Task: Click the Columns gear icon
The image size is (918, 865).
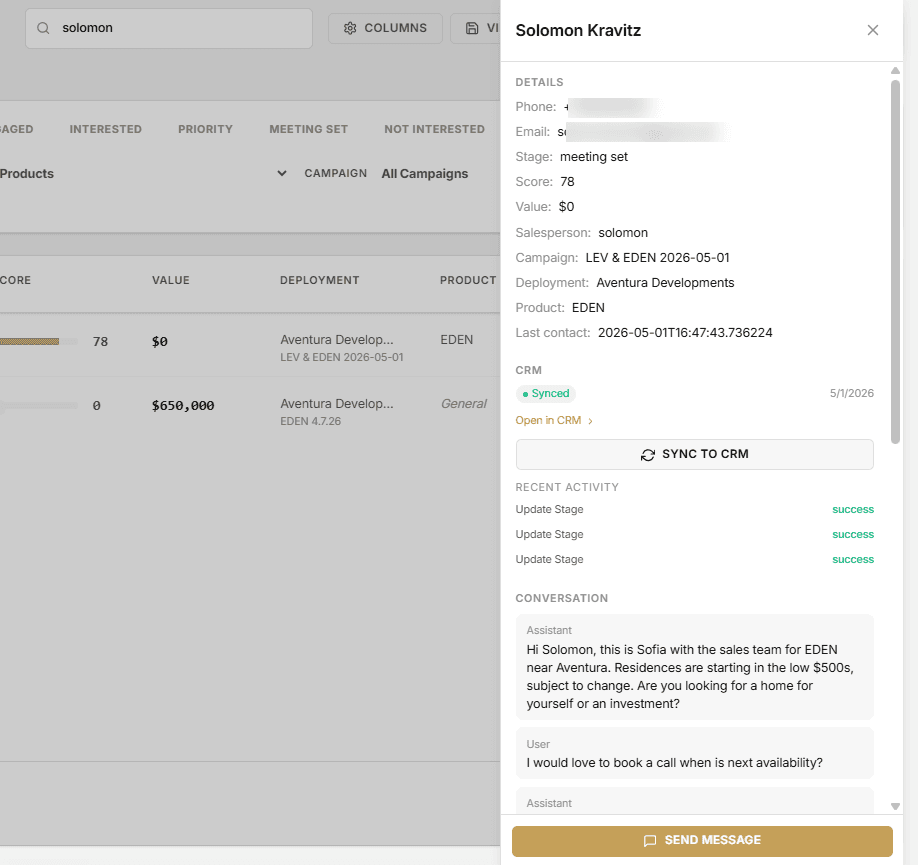Action: click(350, 28)
